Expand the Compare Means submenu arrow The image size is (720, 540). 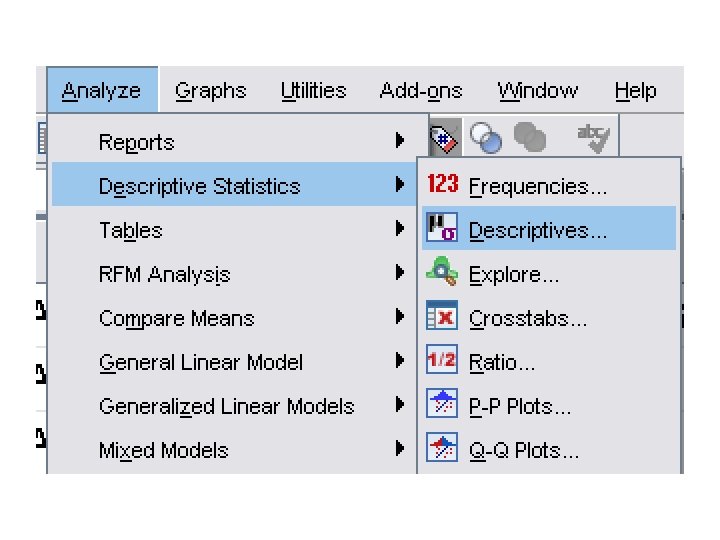[x=400, y=318]
